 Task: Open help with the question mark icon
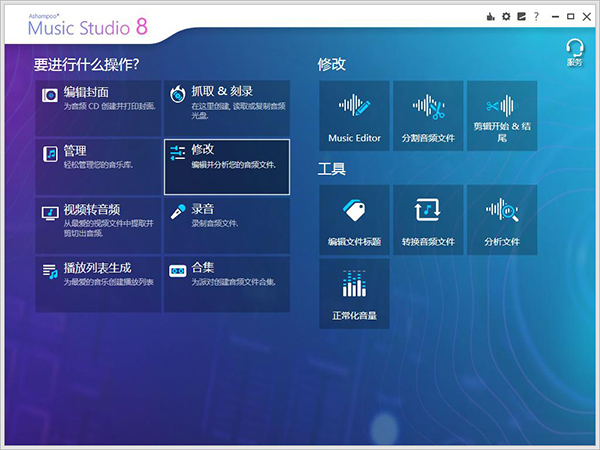(536, 16)
